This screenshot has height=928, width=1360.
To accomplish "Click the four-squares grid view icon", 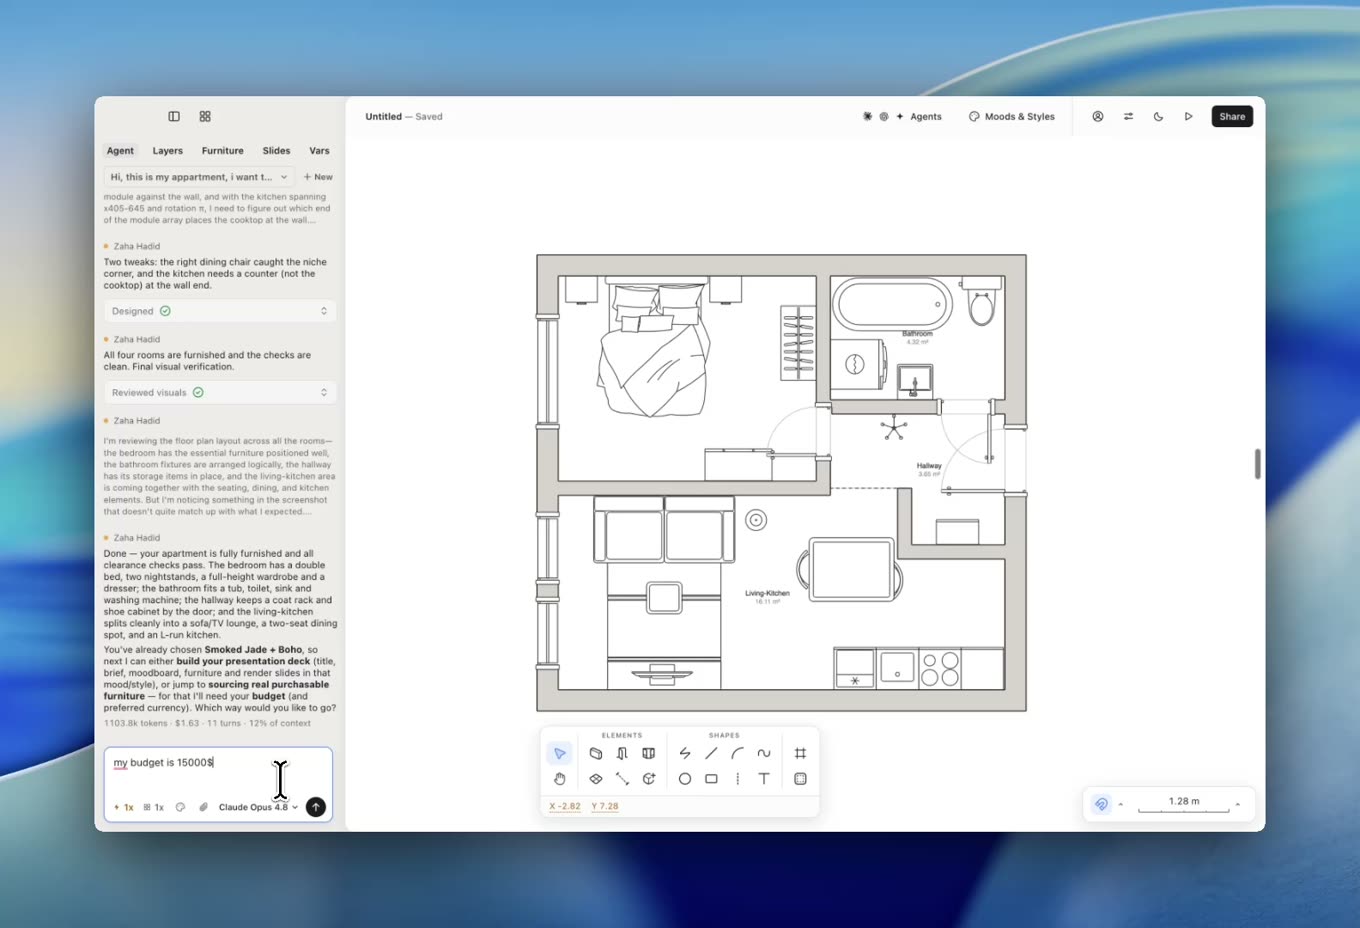I will [205, 116].
